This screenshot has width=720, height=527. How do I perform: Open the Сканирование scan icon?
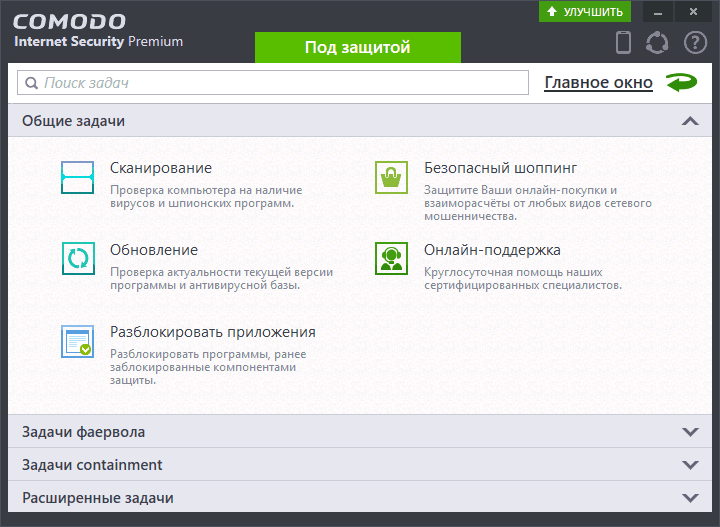point(78,177)
